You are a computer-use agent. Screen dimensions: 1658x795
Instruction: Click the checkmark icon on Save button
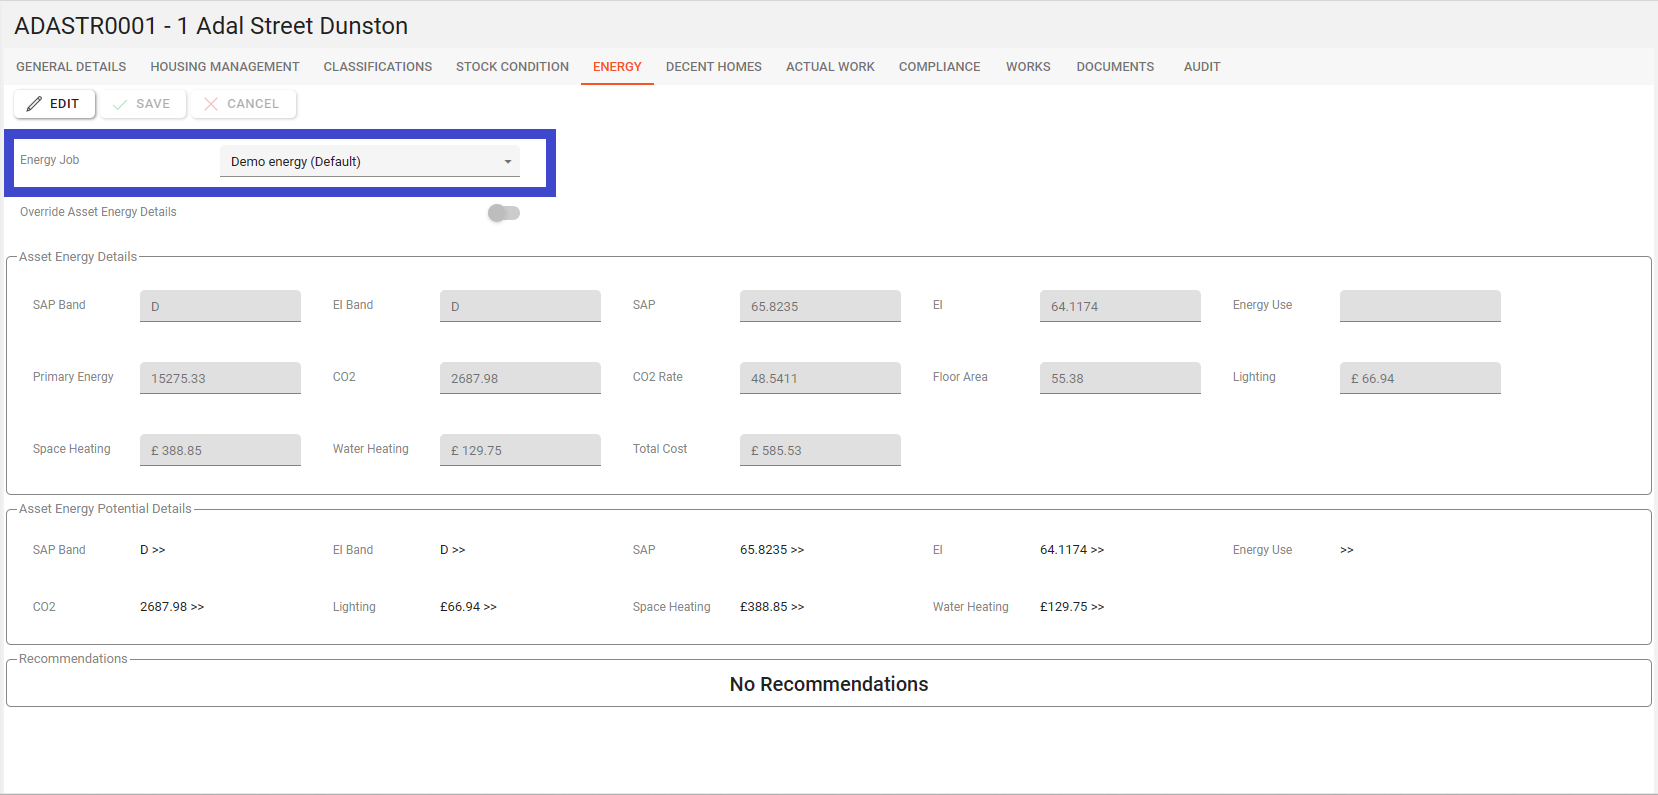click(x=120, y=104)
